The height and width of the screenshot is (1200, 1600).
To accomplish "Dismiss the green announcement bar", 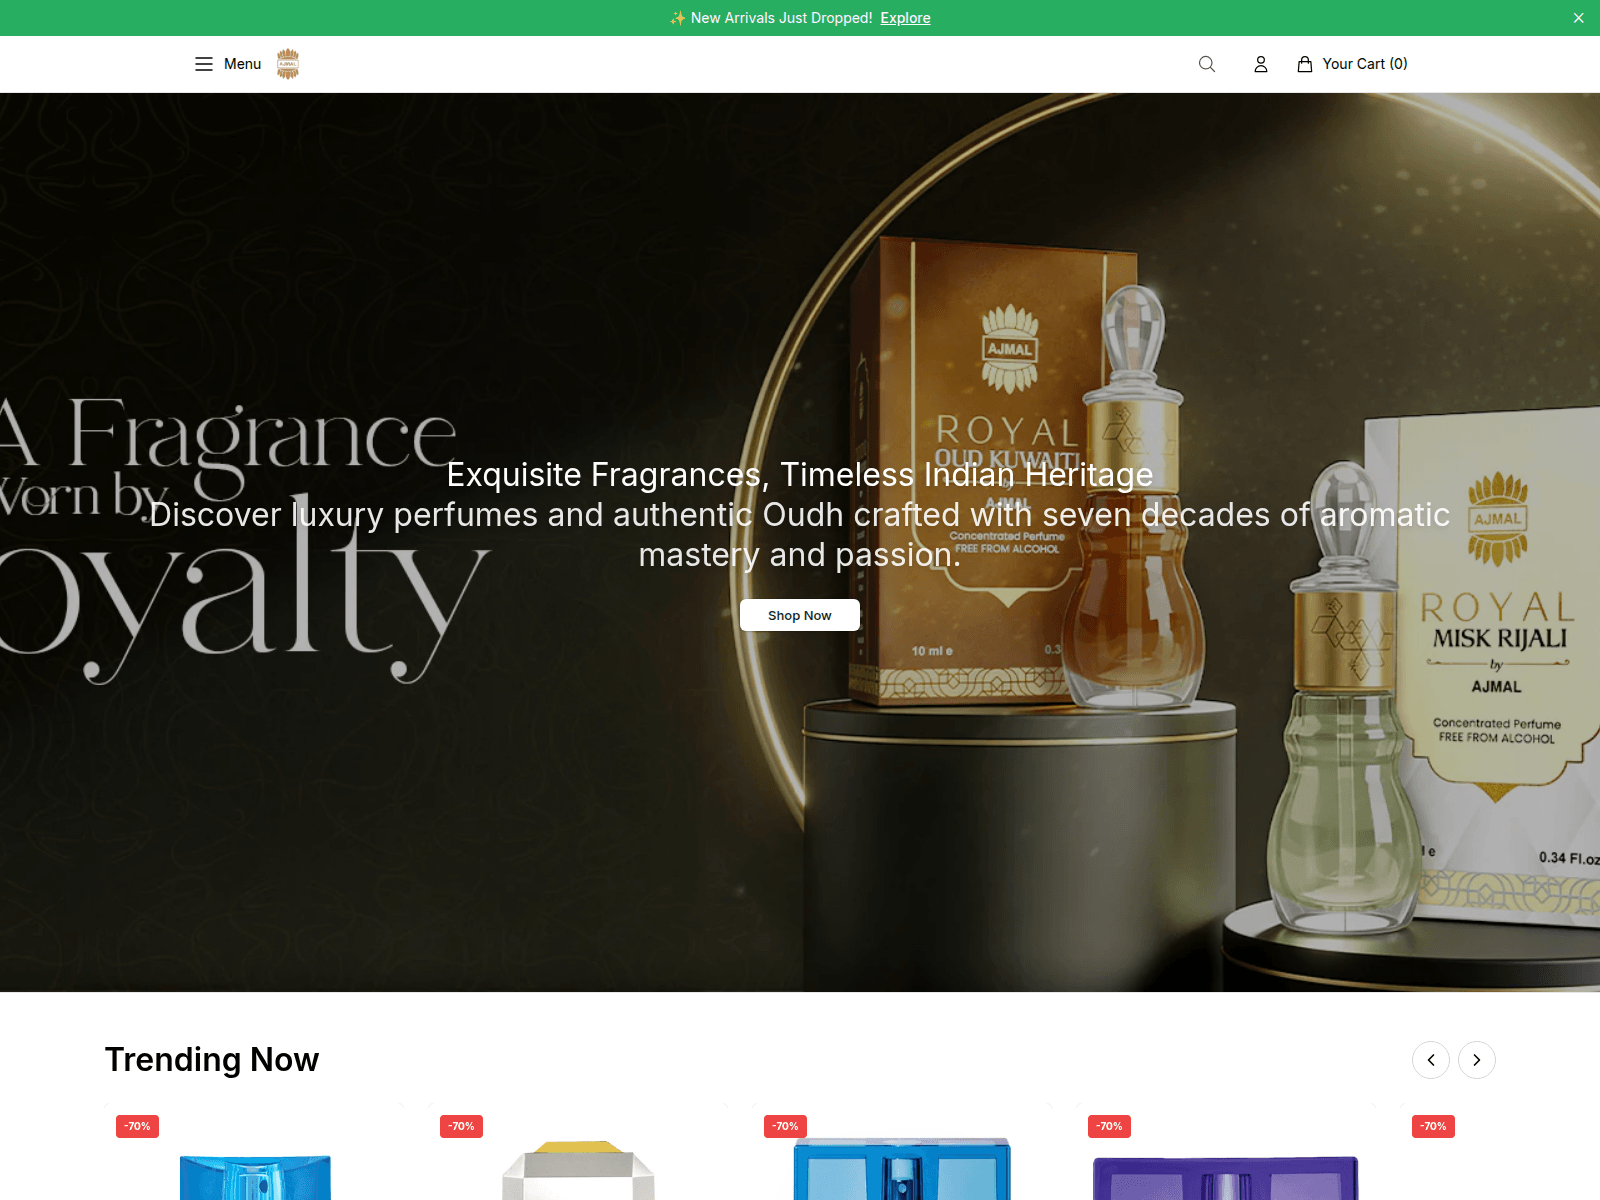I will [1578, 18].
